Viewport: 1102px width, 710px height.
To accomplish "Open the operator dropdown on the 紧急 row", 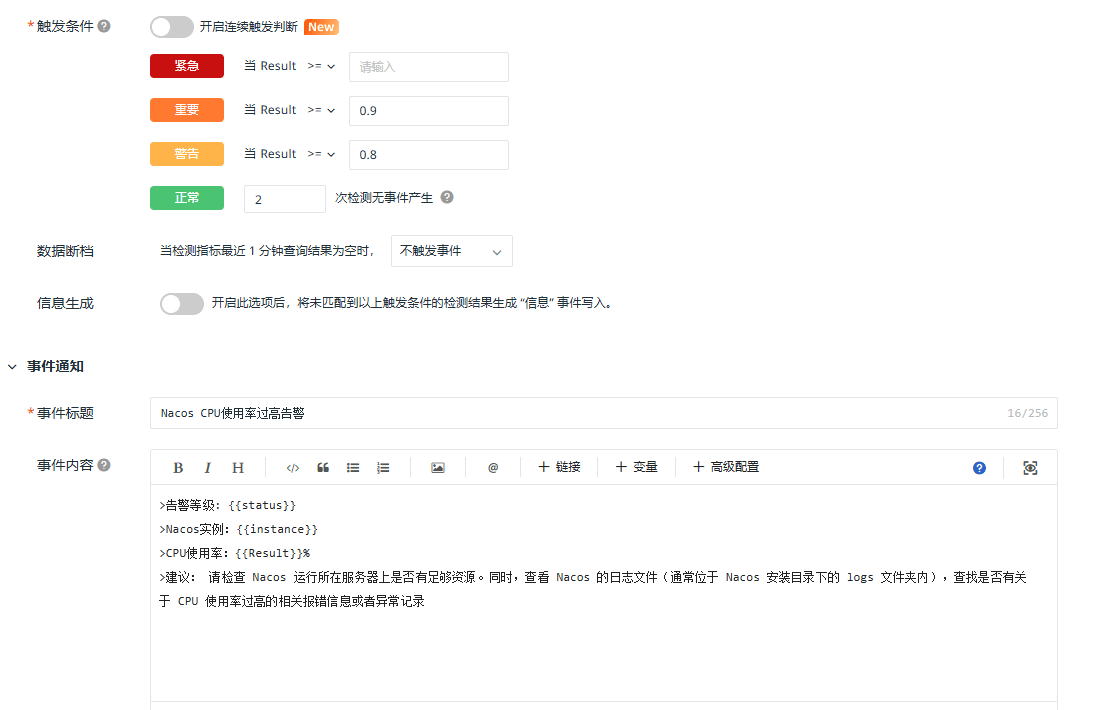I will pos(321,66).
